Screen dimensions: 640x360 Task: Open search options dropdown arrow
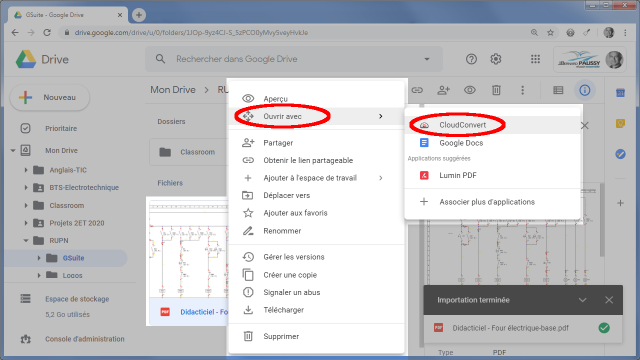(427, 59)
